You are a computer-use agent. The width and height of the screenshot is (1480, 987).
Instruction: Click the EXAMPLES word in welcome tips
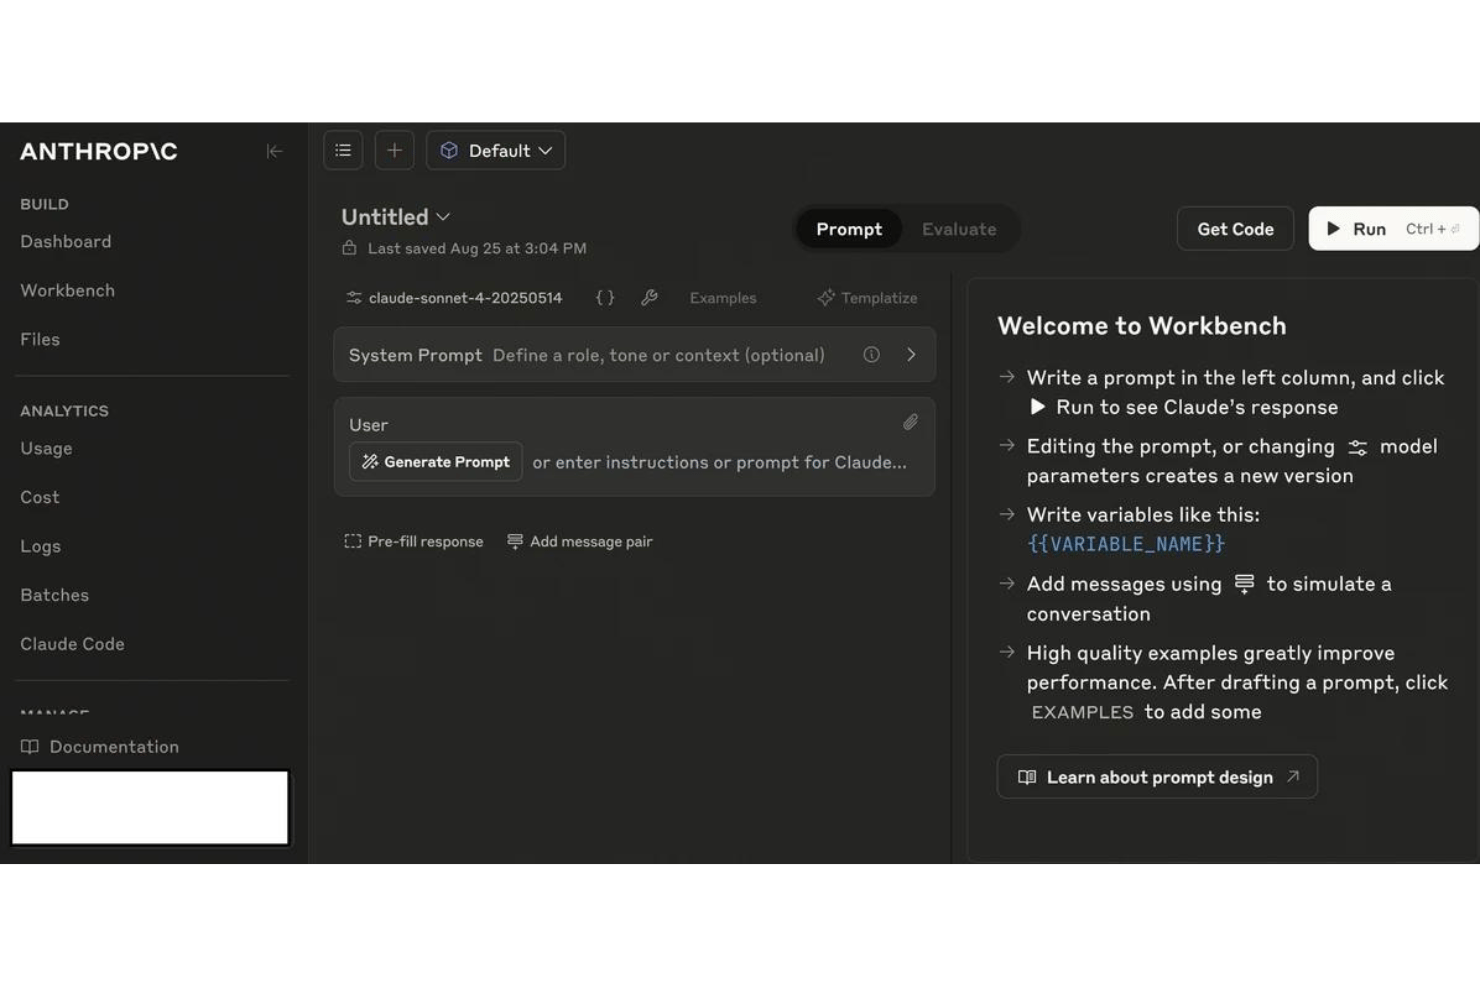tap(1082, 712)
